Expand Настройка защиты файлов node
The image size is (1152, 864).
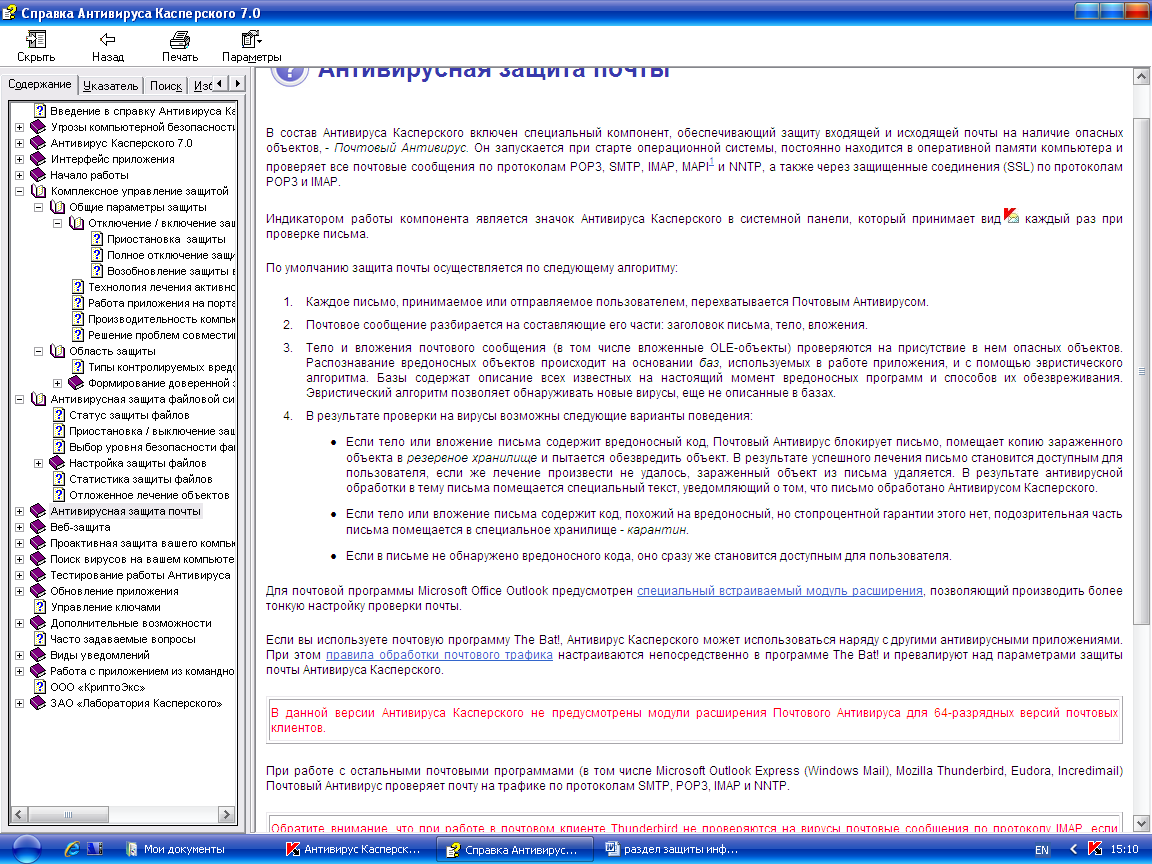[x=39, y=463]
